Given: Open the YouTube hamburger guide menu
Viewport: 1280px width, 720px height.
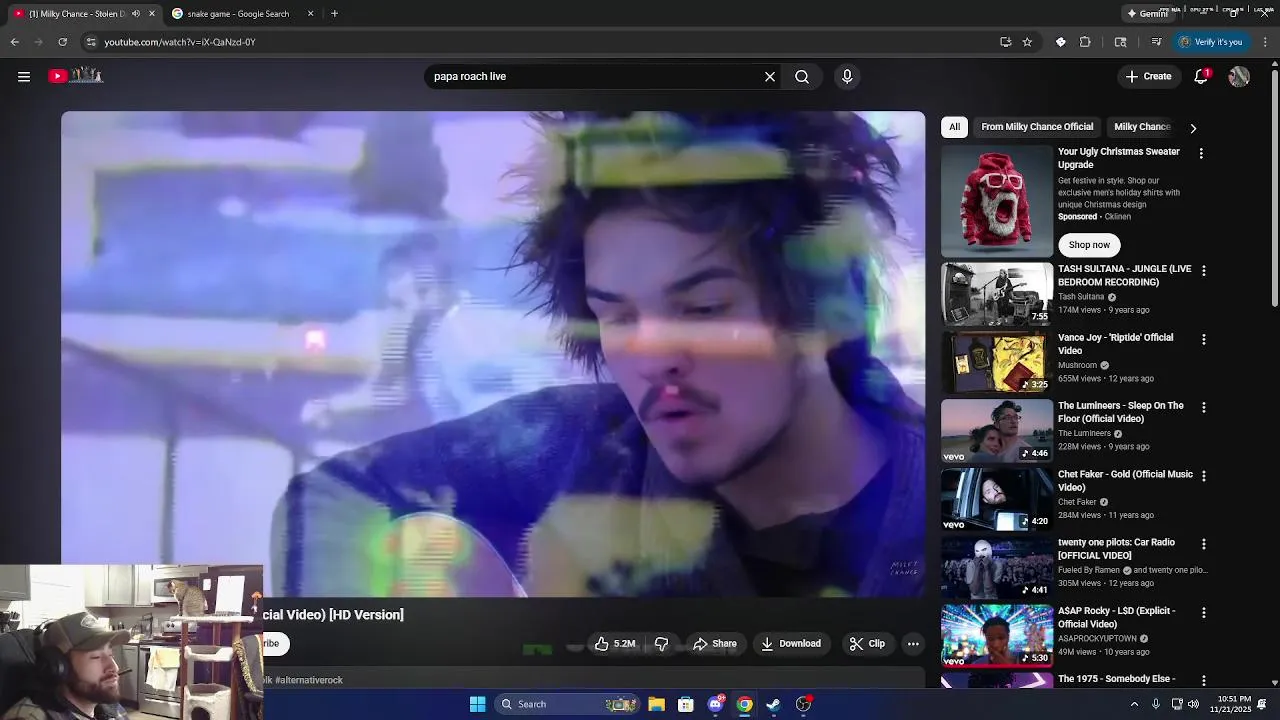Looking at the screenshot, I should [x=24, y=76].
